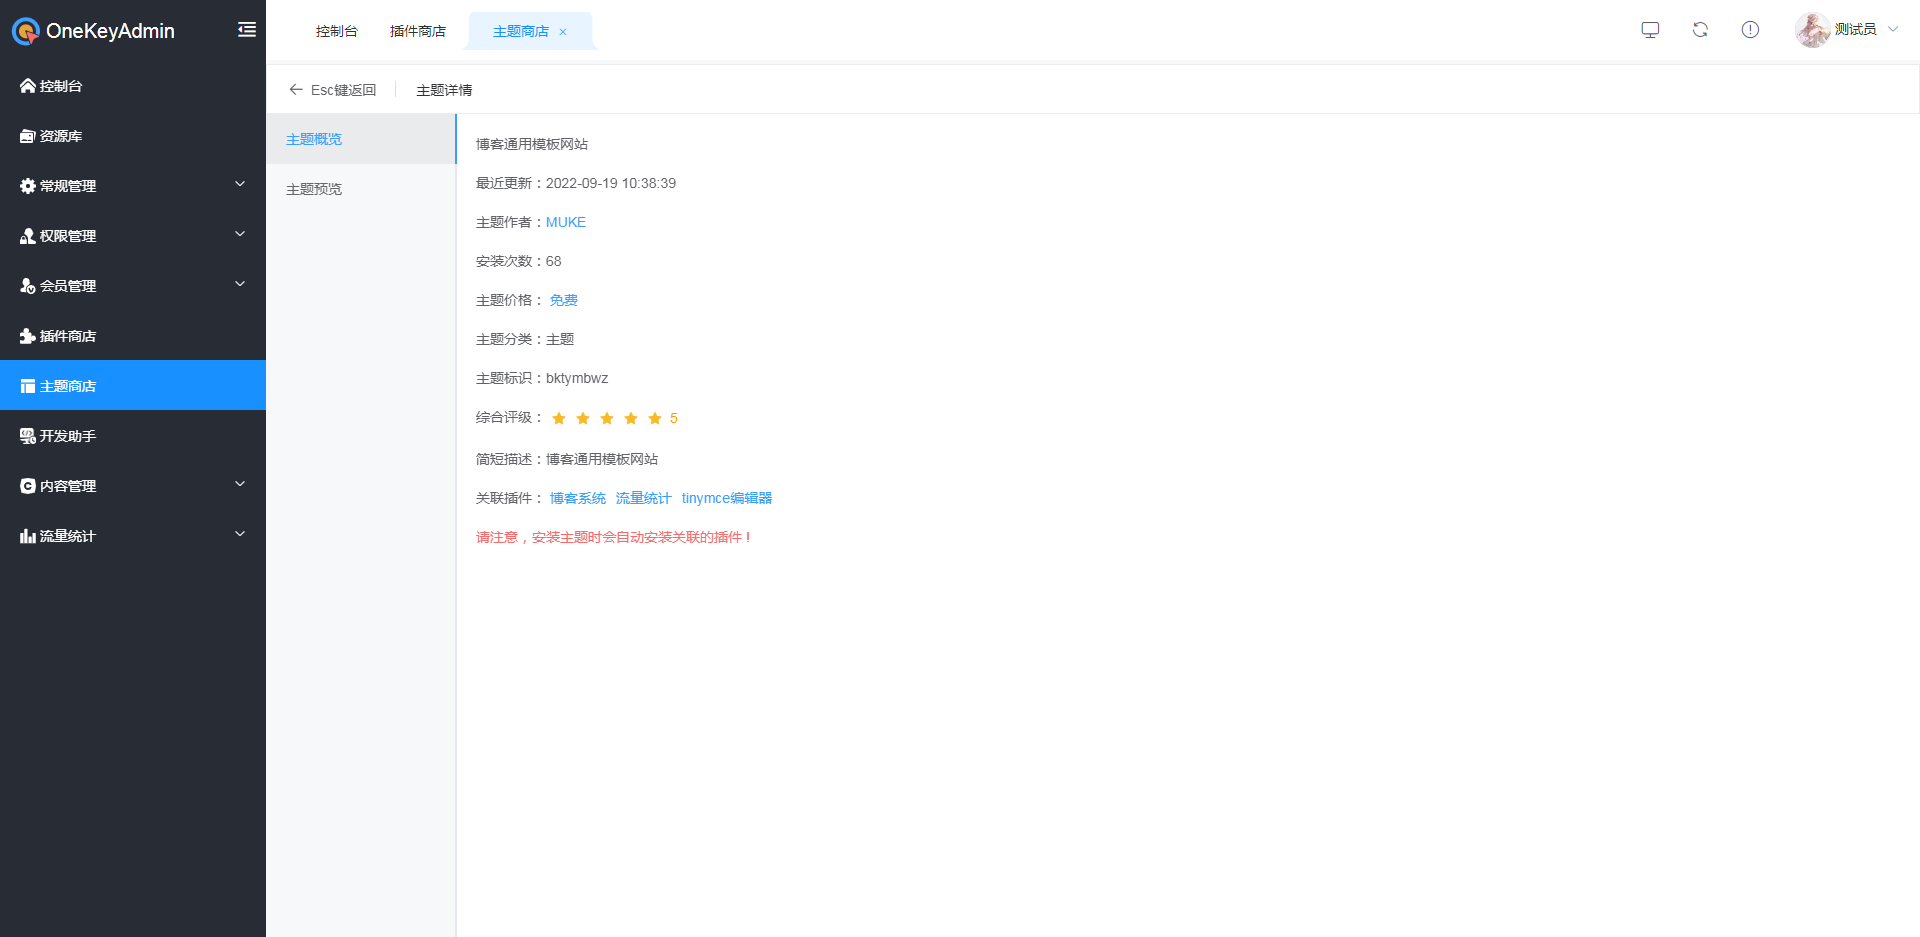This screenshot has width=1920, height=937.
Task: Open the 测试员 user dropdown arrow
Action: (x=1893, y=29)
